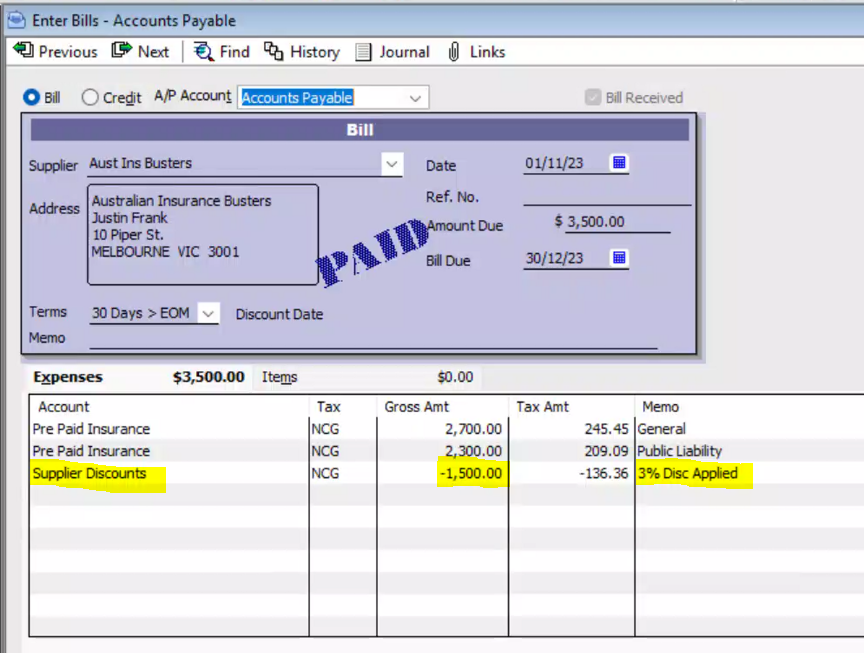This screenshot has height=653, width=864.
Task: Click the Next toolbar label
Action: coord(153,52)
